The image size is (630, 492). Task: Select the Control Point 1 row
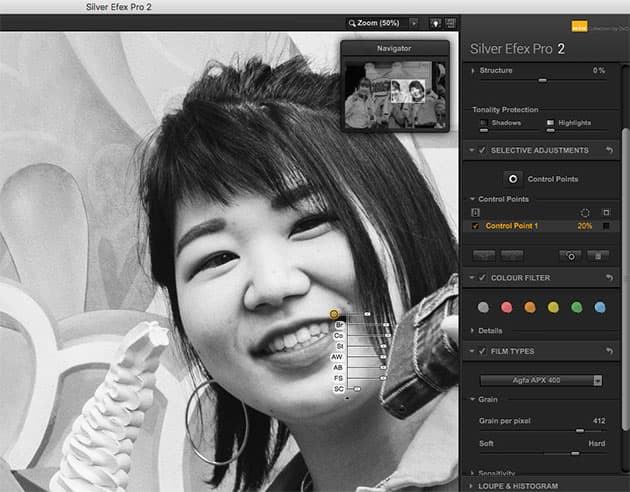pyautogui.click(x=542, y=226)
